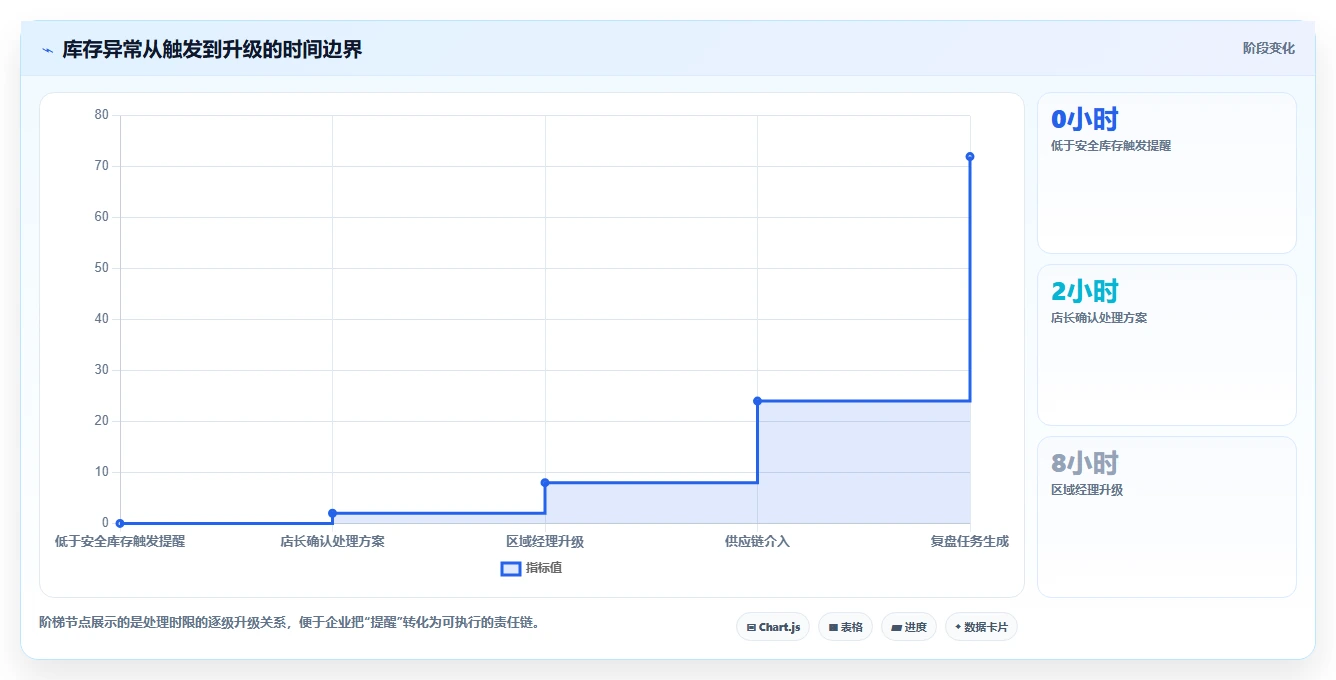
Task: Toggle the 指标值 legend item
Action: click(x=532, y=568)
